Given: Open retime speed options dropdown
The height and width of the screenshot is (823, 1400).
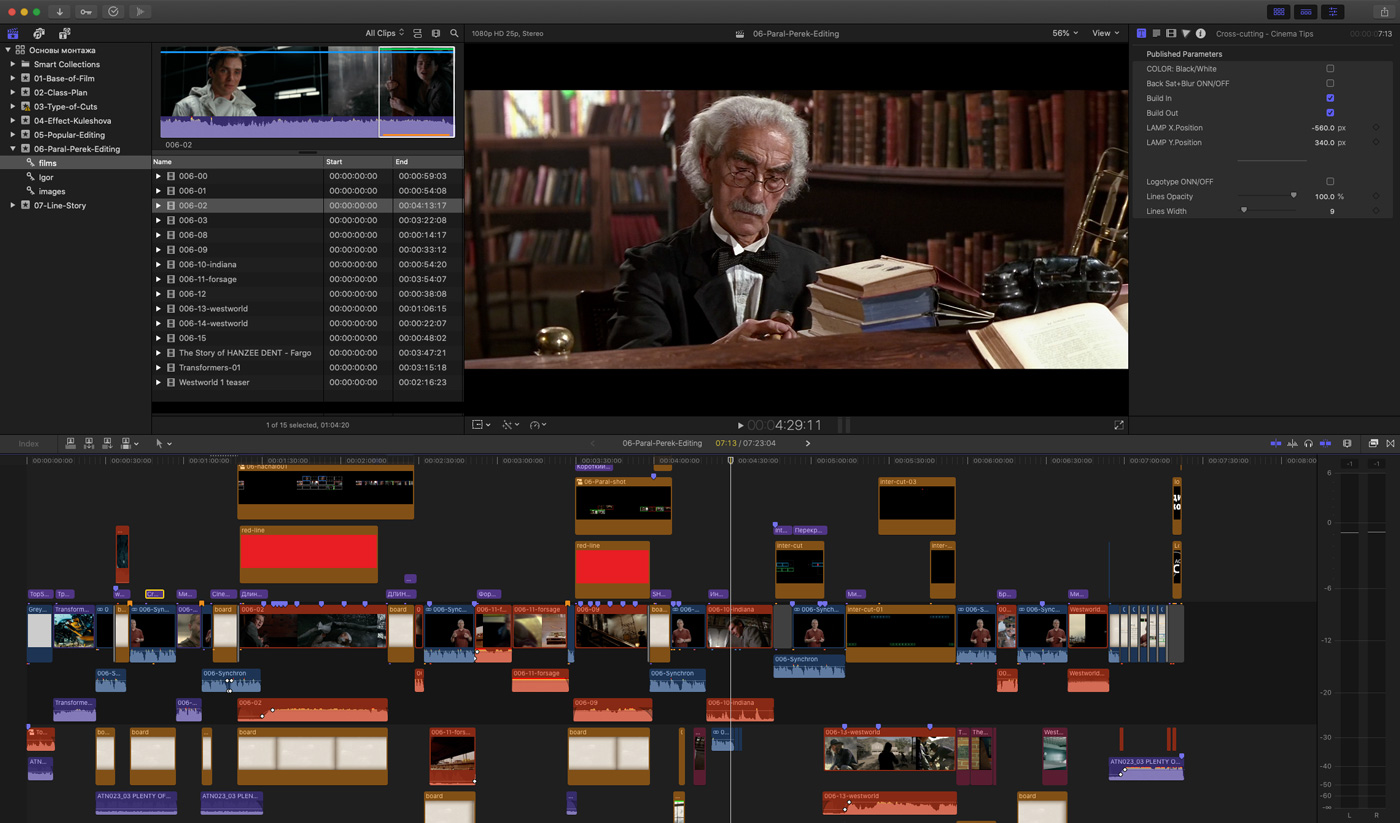Looking at the screenshot, I should tap(538, 425).
